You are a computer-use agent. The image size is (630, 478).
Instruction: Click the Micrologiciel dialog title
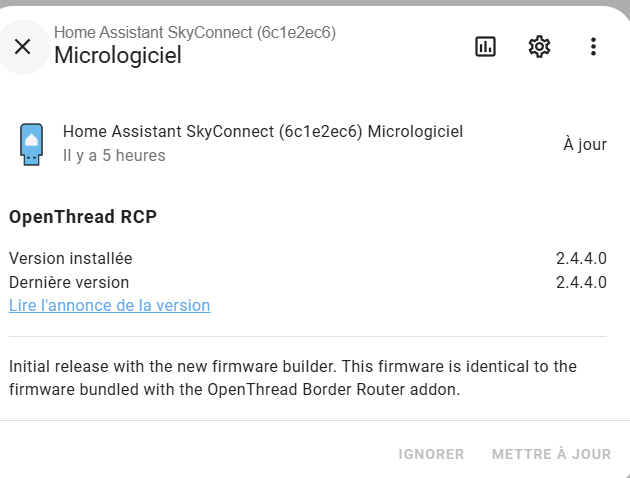(x=118, y=55)
